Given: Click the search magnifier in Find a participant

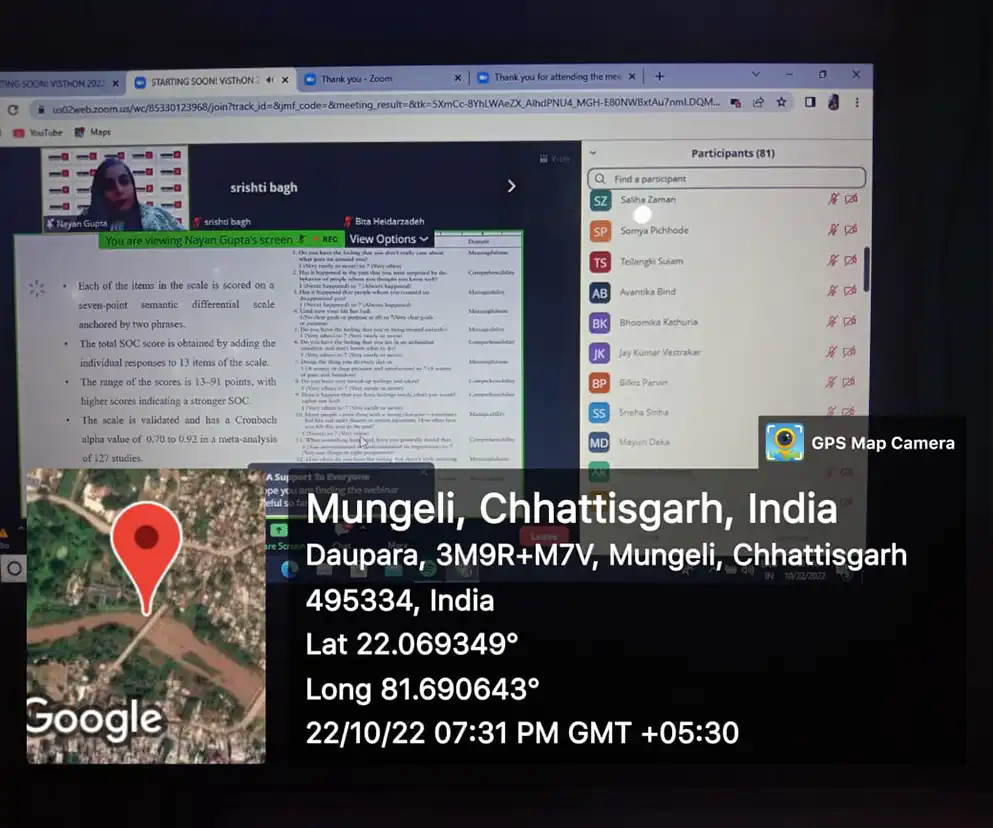Looking at the screenshot, I should click(600, 179).
